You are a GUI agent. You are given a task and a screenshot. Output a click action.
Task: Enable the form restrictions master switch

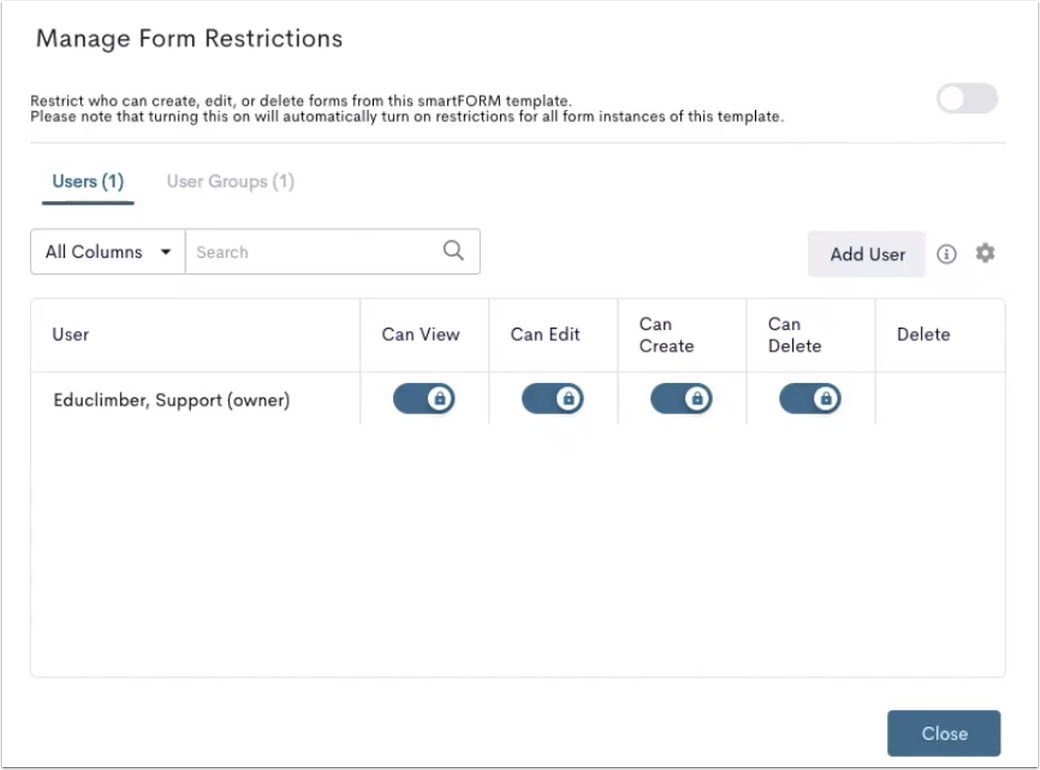click(x=967, y=99)
